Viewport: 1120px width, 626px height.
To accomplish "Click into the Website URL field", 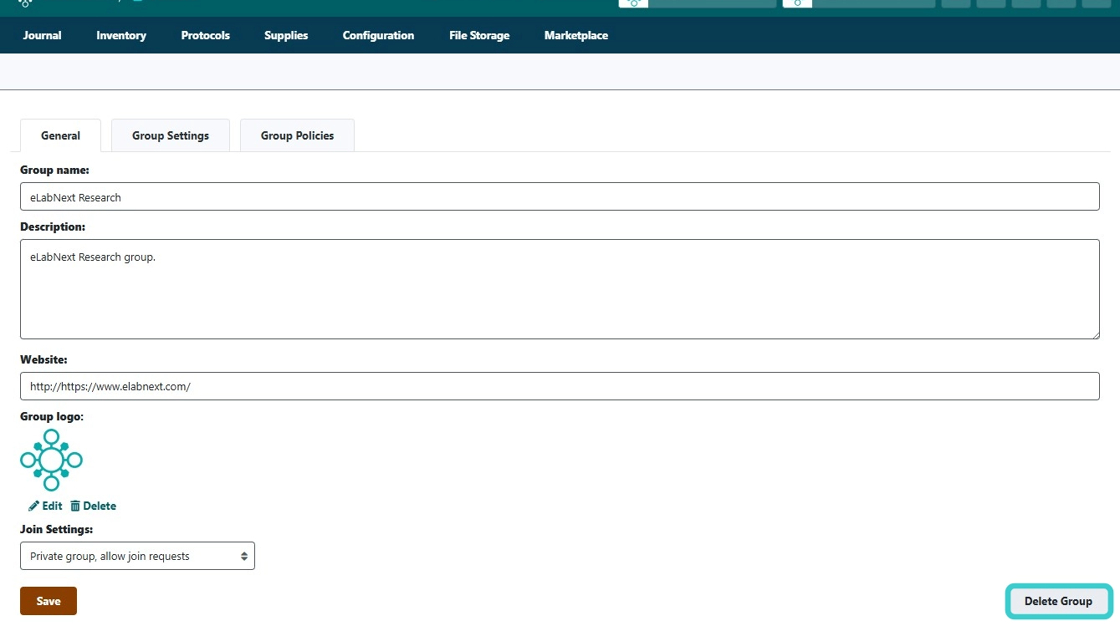I will [x=559, y=386].
